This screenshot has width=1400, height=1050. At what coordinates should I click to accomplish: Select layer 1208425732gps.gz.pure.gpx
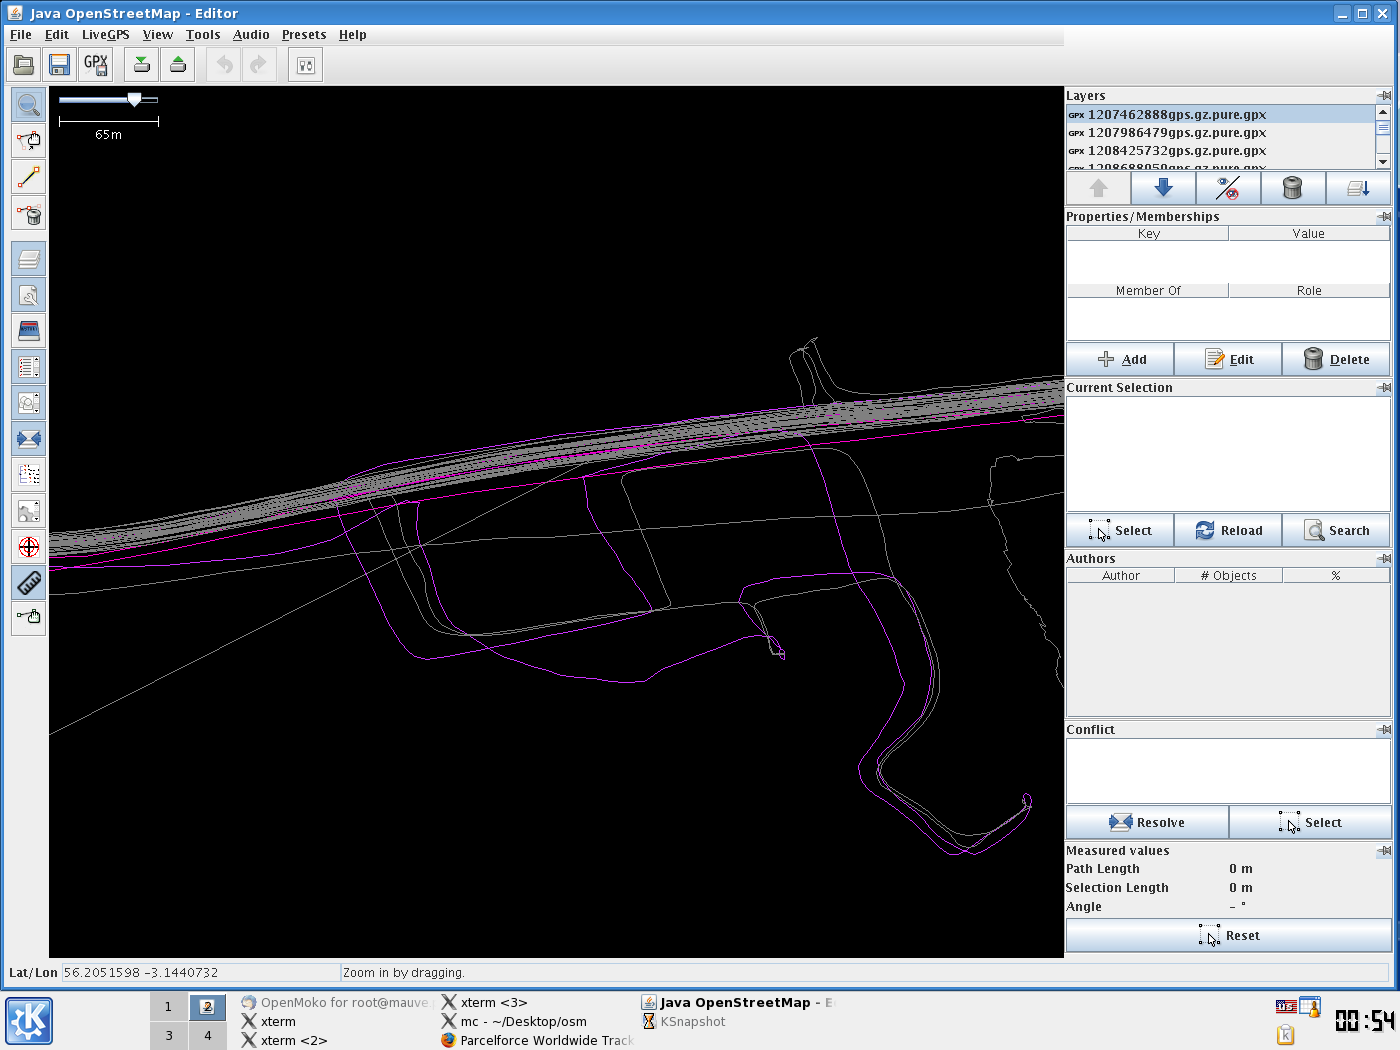1221,151
